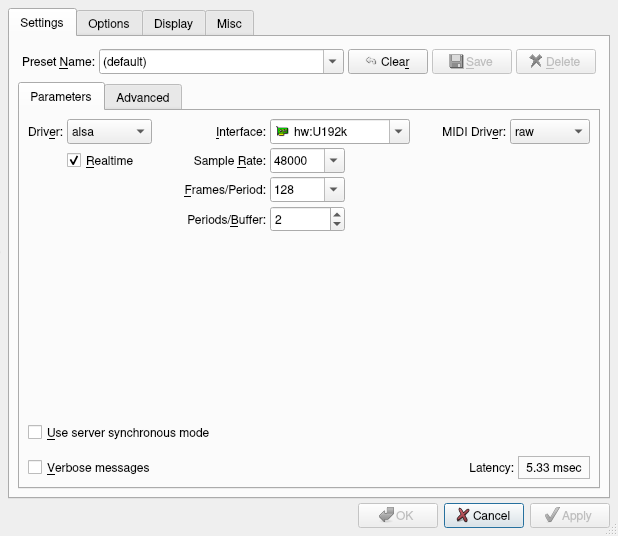Click the sound card icon in Interface field
Screen dimensions: 618x536
click(283, 132)
